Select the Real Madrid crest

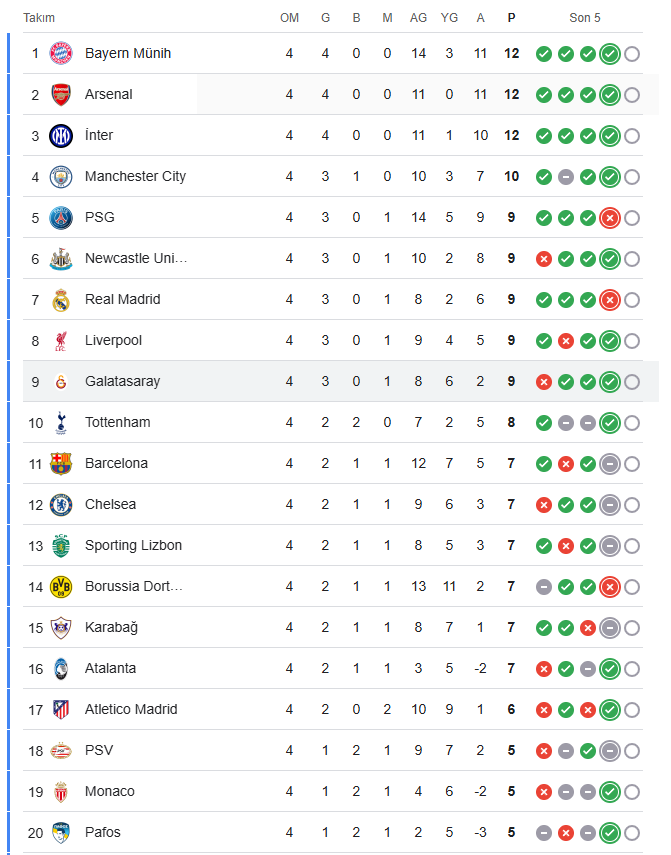click(61, 299)
